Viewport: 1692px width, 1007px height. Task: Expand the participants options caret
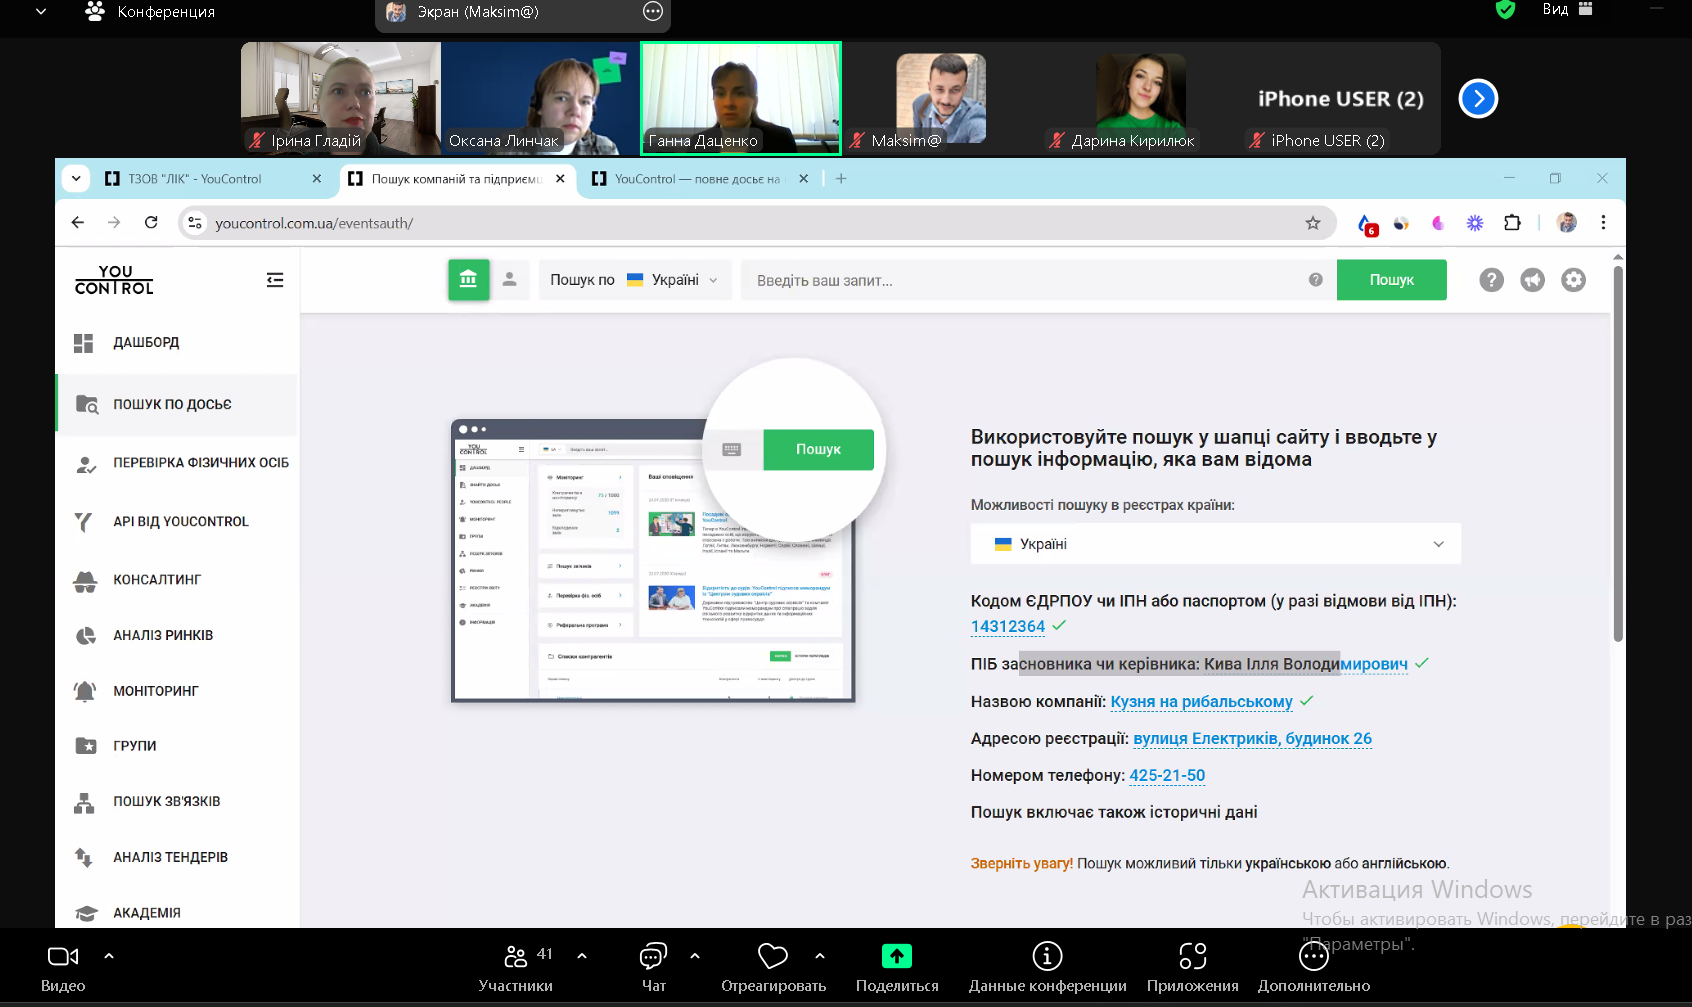pos(582,956)
